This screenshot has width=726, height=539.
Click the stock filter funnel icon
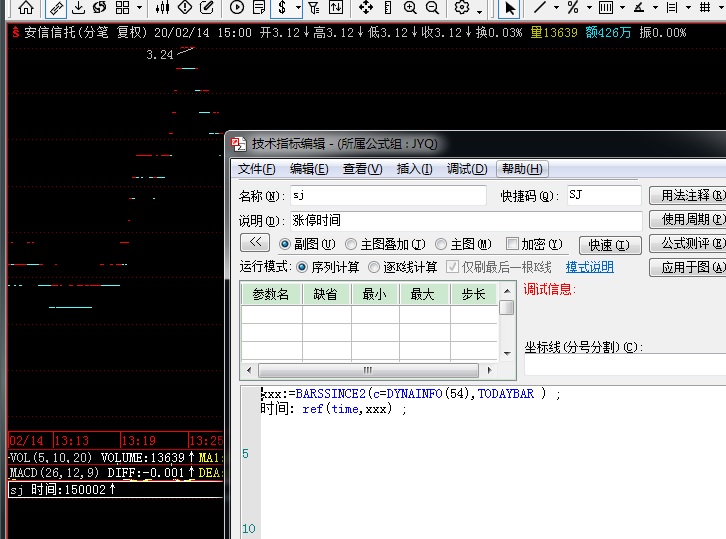tap(314, 7)
